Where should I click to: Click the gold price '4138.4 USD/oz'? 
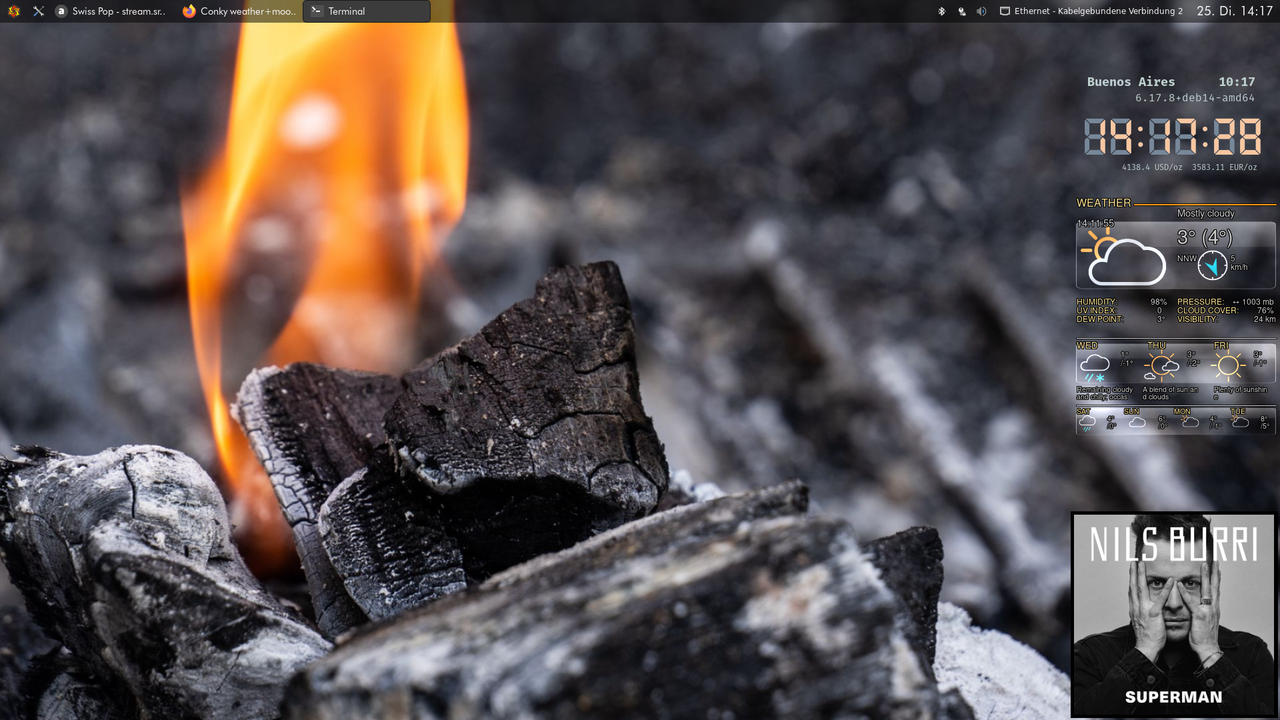pos(1152,167)
